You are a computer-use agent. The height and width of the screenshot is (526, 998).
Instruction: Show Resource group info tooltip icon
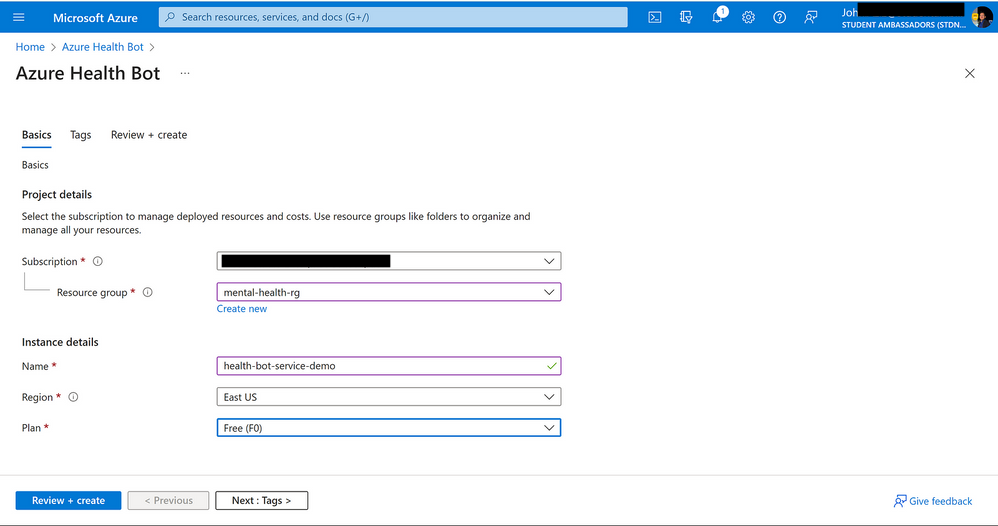(x=148, y=292)
